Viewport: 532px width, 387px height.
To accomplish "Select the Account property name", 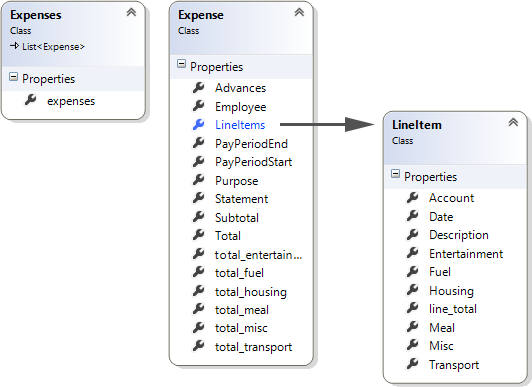I will click(451, 198).
